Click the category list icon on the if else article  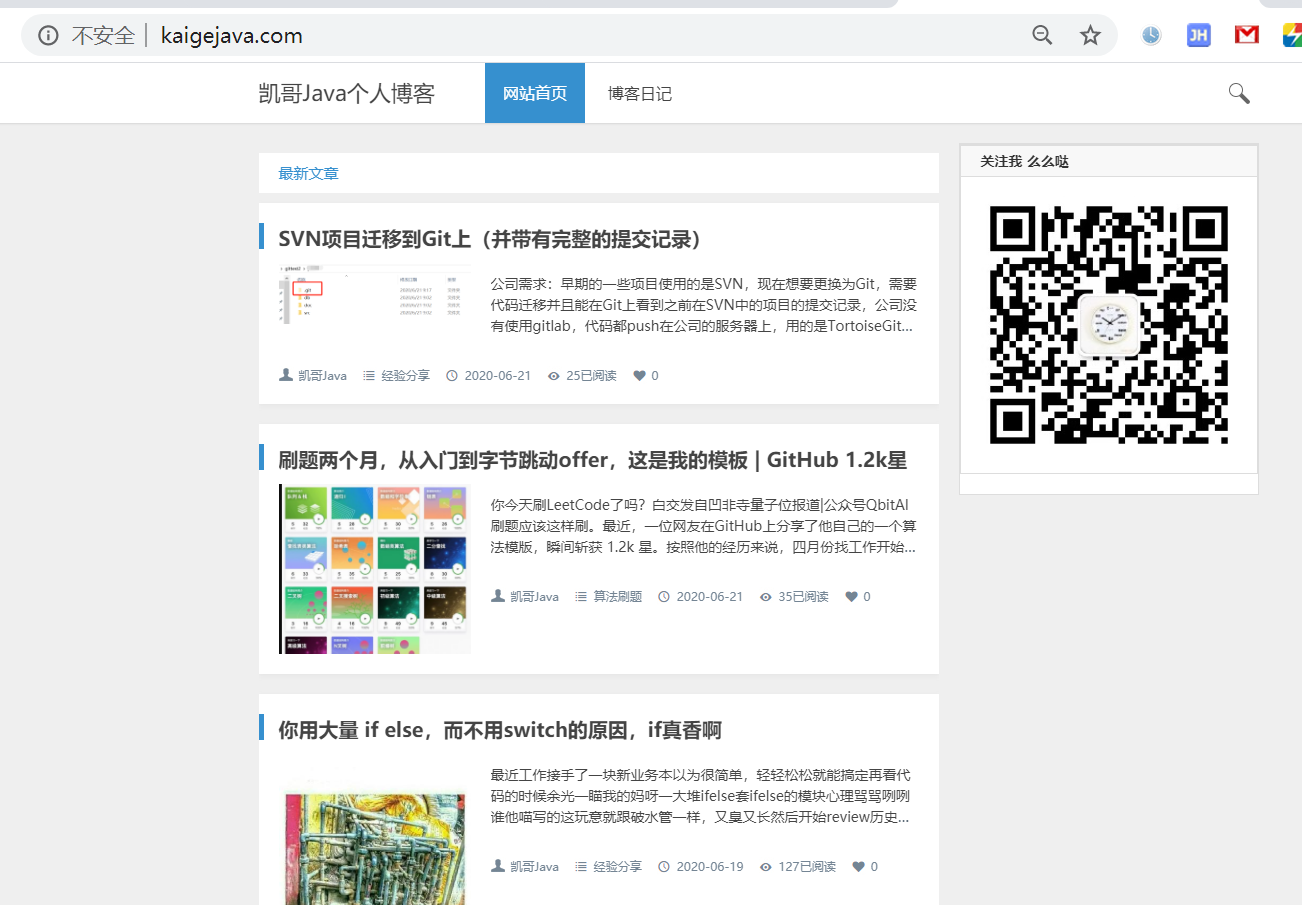pos(581,867)
